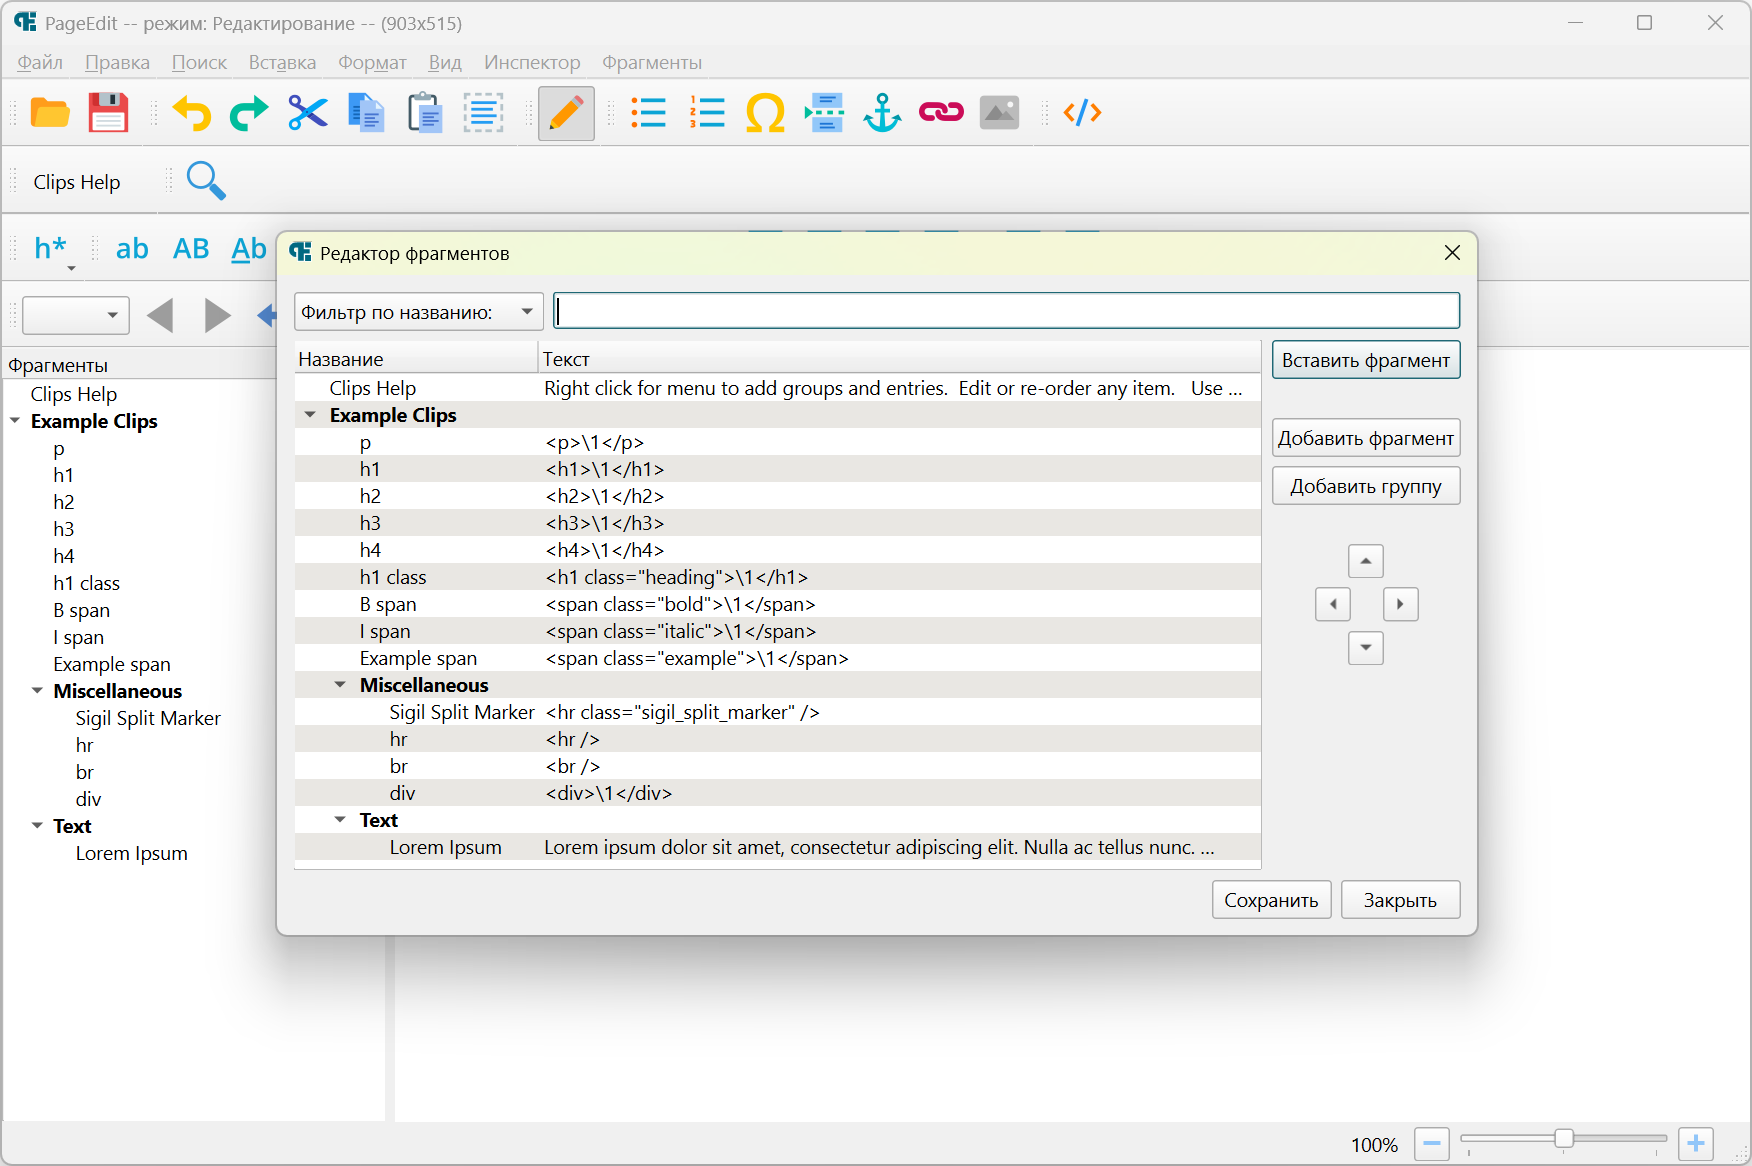This screenshot has width=1752, height=1166.
Task: Click the Сохранить button
Action: [x=1271, y=900]
